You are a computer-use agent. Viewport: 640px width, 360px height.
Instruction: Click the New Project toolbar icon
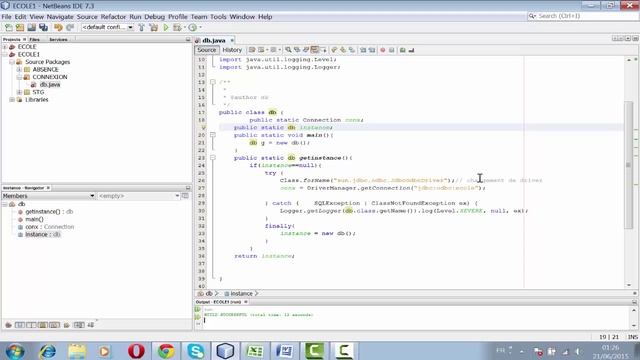coord(20,27)
